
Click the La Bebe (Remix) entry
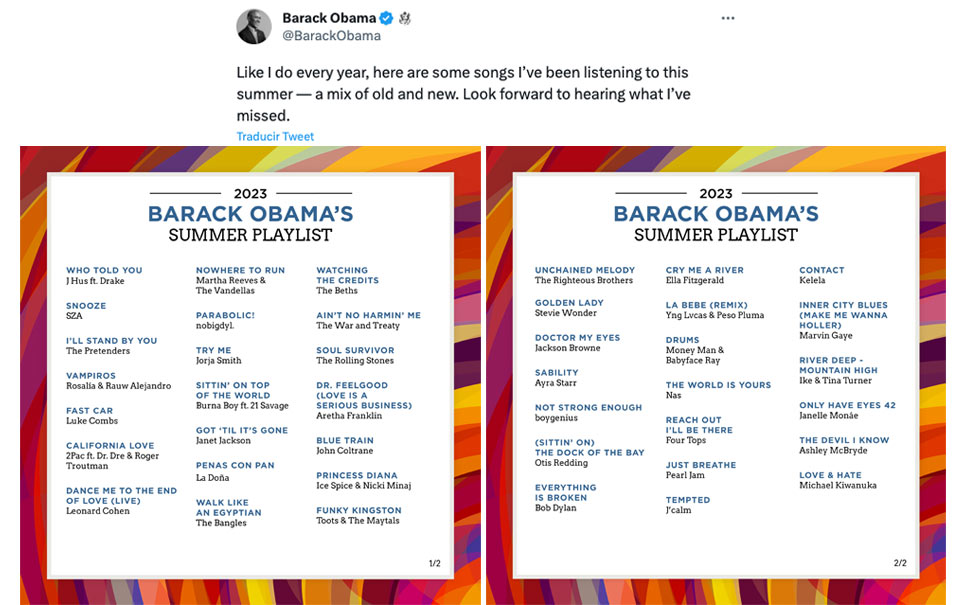click(x=714, y=310)
